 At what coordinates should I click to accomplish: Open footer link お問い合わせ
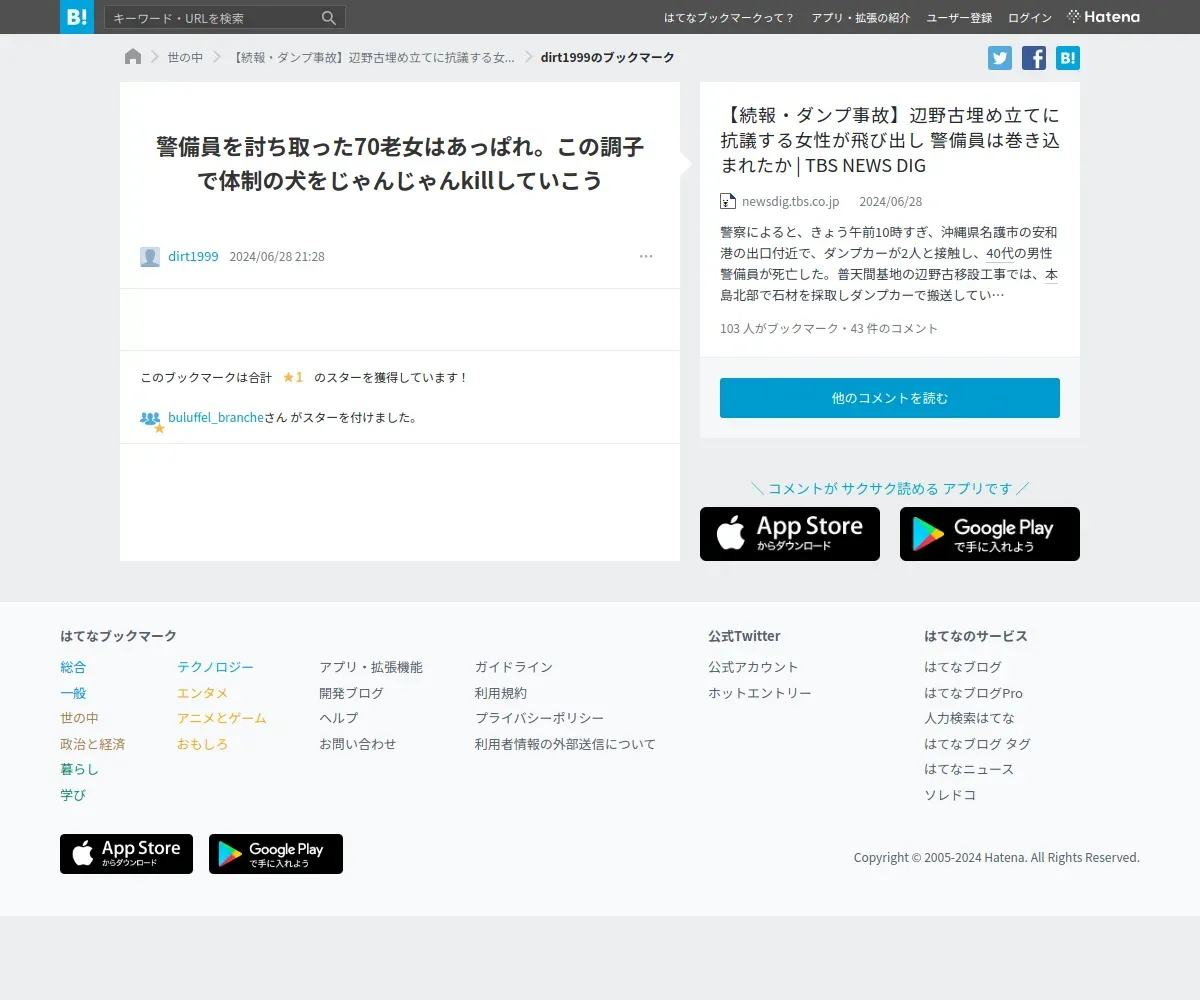point(357,744)
